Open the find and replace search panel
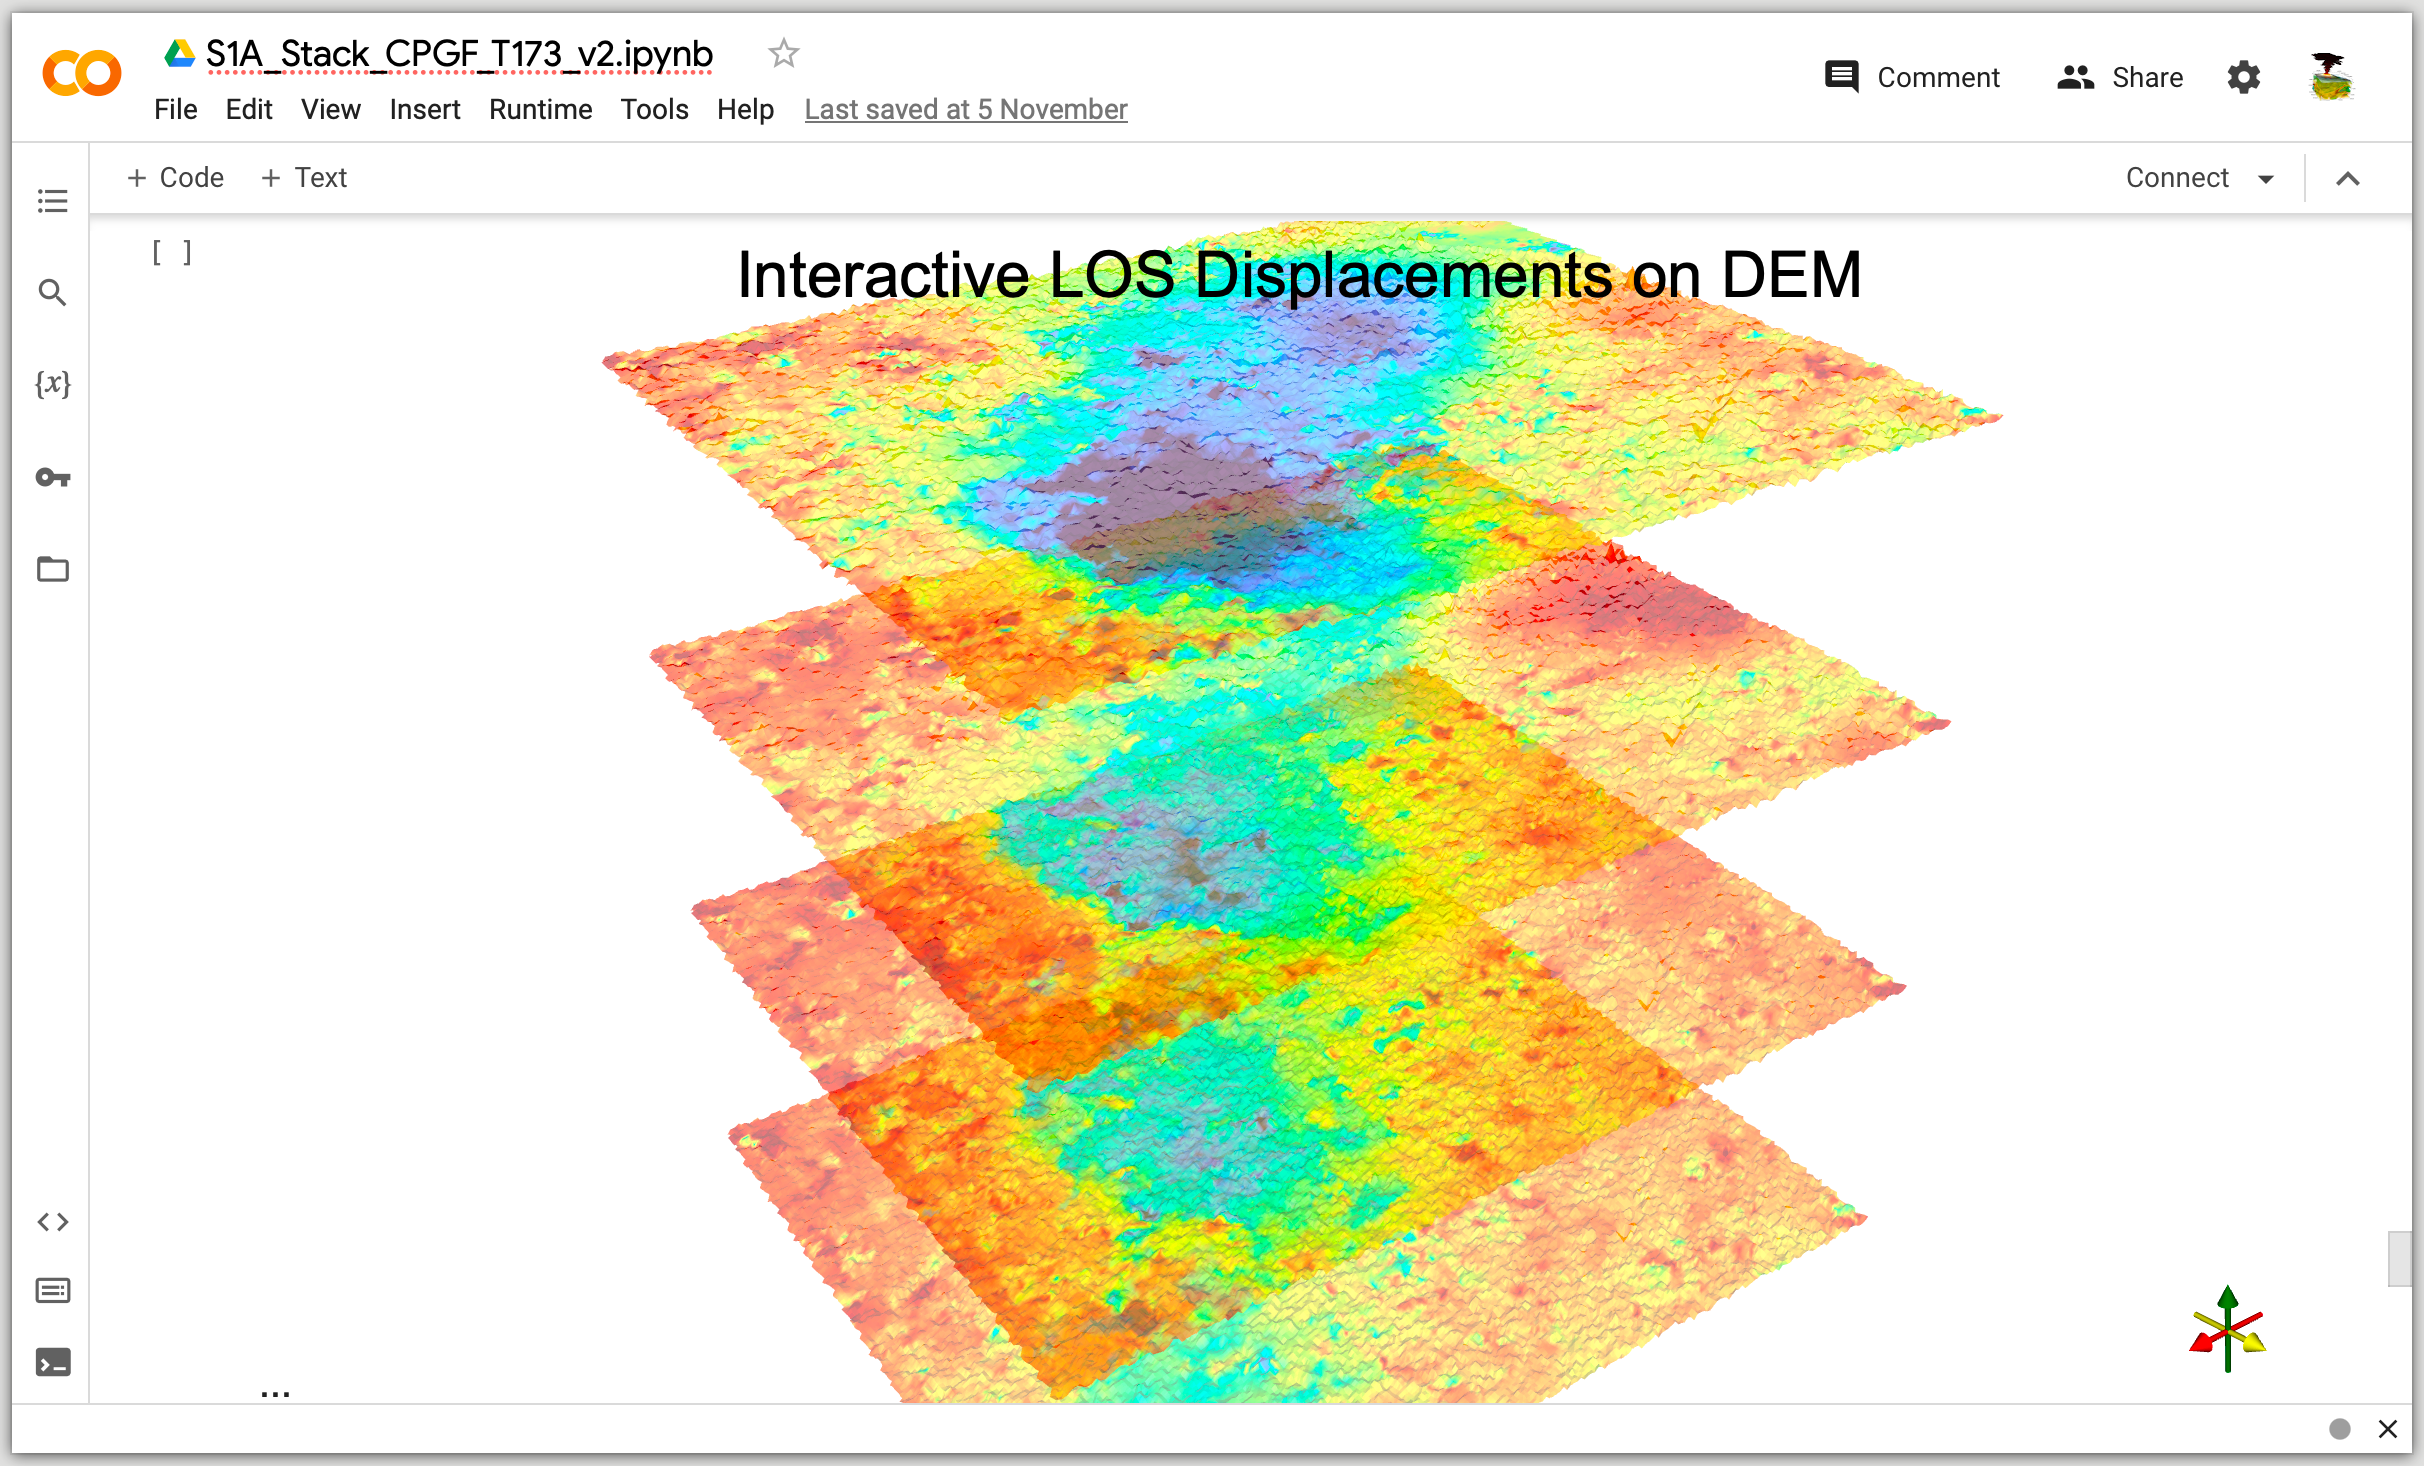Screen dimensions: 2424x1466 click(52, 293)
